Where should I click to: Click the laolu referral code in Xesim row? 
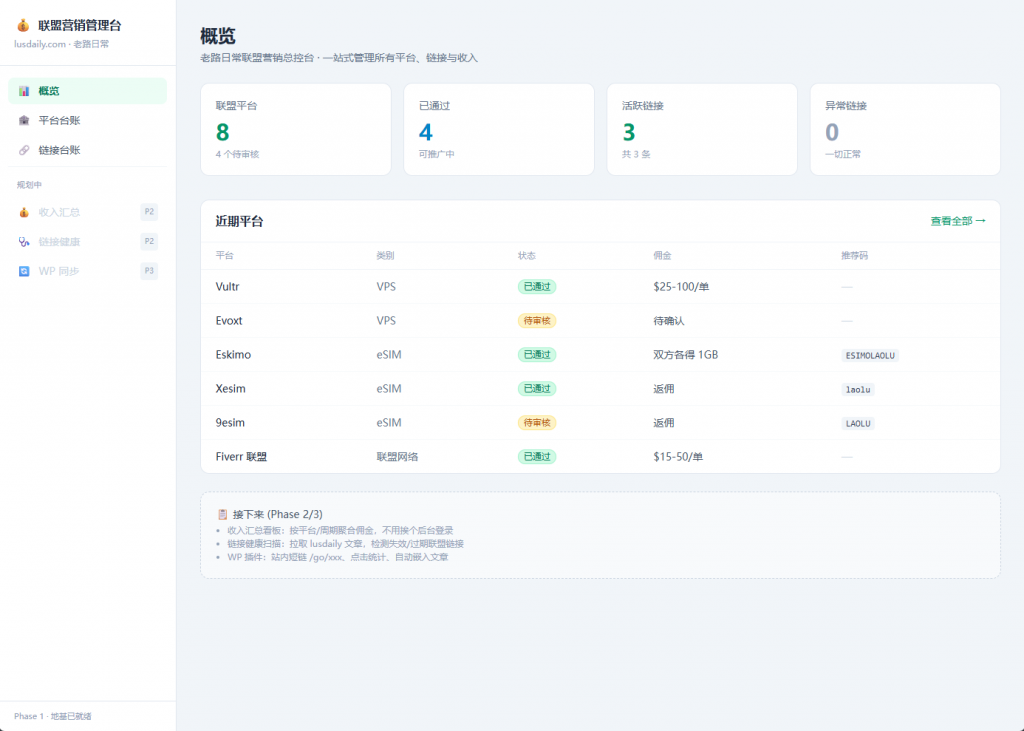858,389
